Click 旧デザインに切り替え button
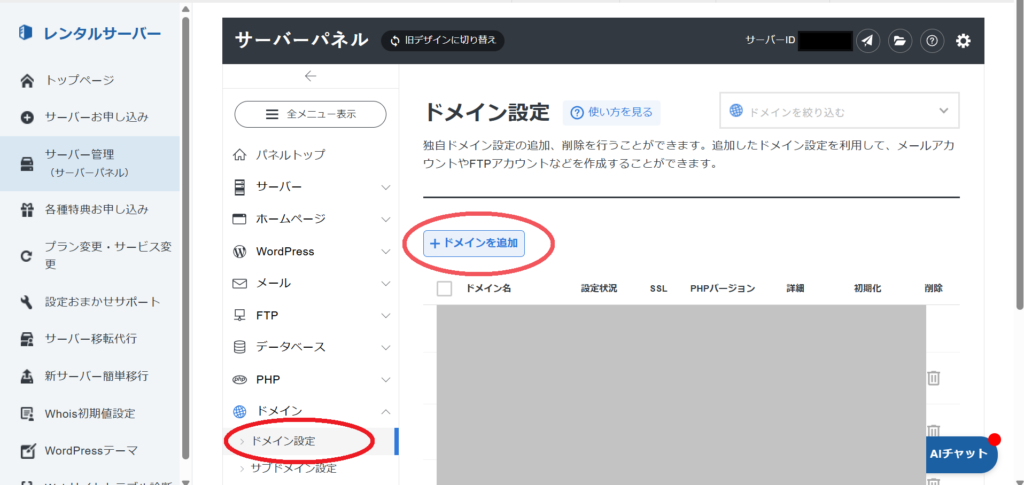1024x485 pixels. 443,40
